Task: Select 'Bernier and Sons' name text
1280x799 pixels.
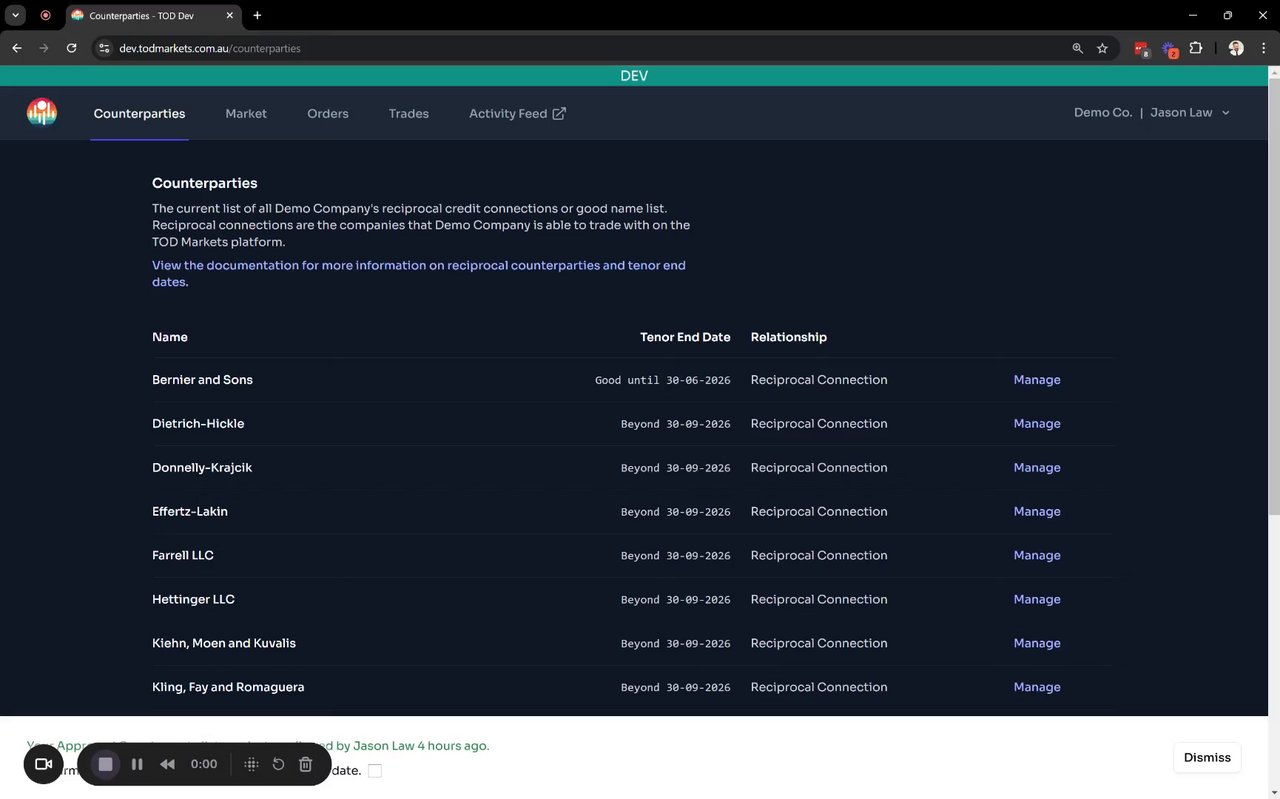Action: [x=202, y=380]
